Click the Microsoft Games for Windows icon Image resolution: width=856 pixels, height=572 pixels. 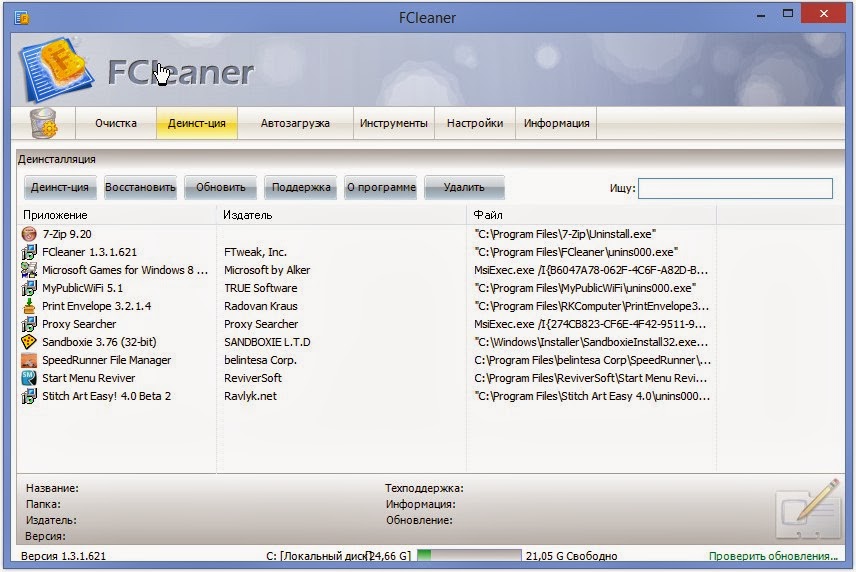pos(29,270)
